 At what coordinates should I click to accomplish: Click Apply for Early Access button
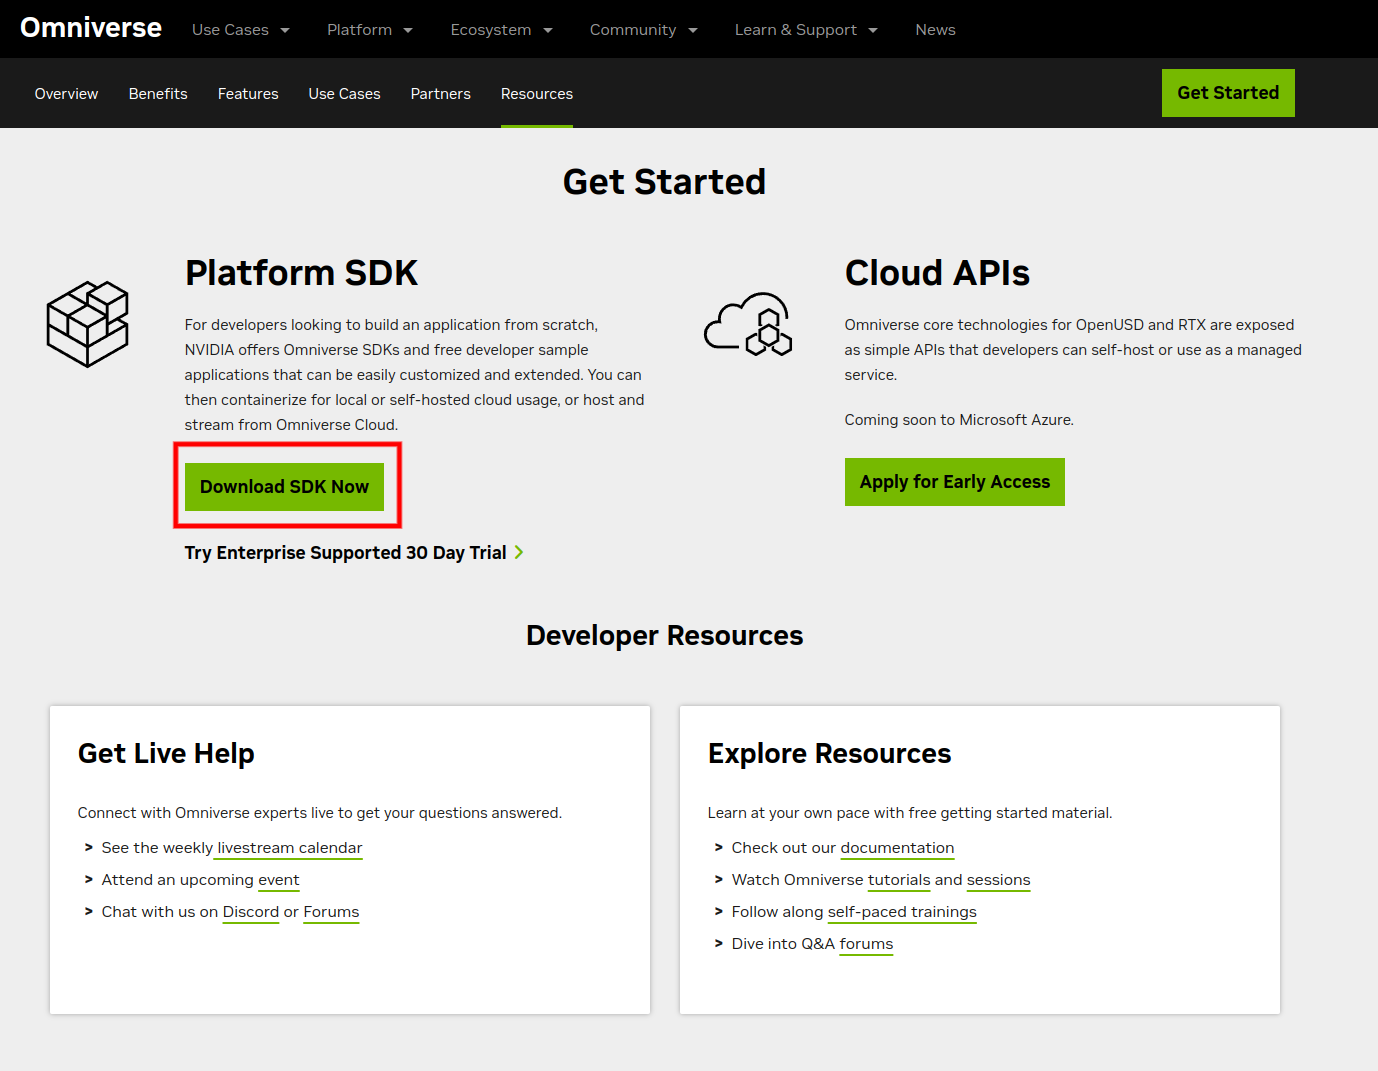(x=955, y=482)
